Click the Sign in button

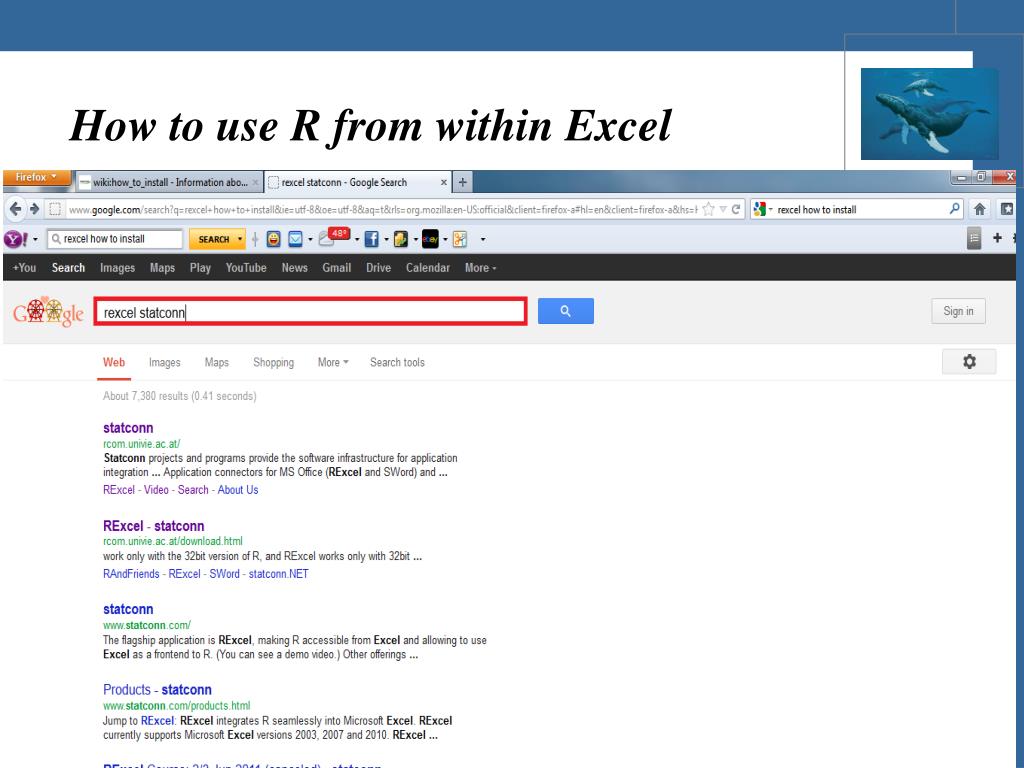[957, 311]
